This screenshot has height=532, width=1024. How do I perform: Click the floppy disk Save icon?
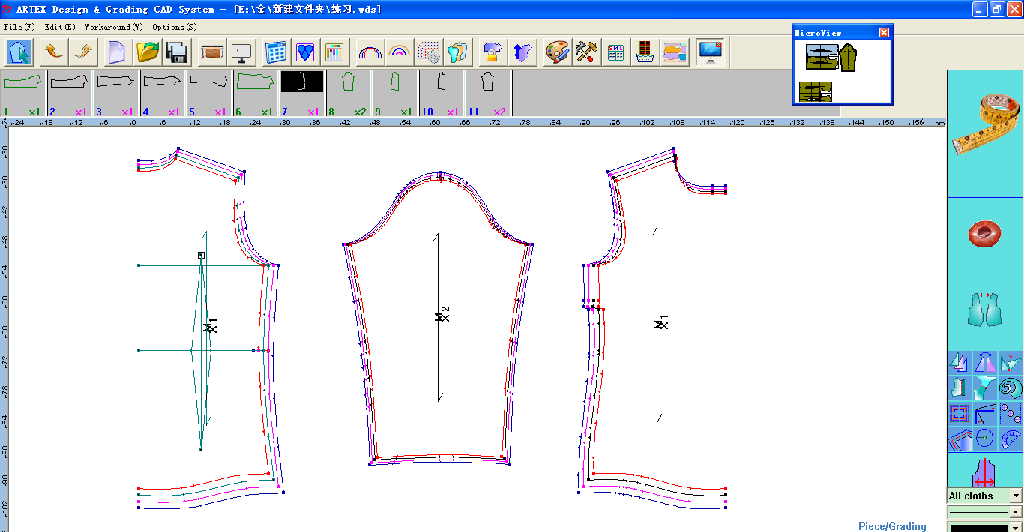tap(177, 51)
